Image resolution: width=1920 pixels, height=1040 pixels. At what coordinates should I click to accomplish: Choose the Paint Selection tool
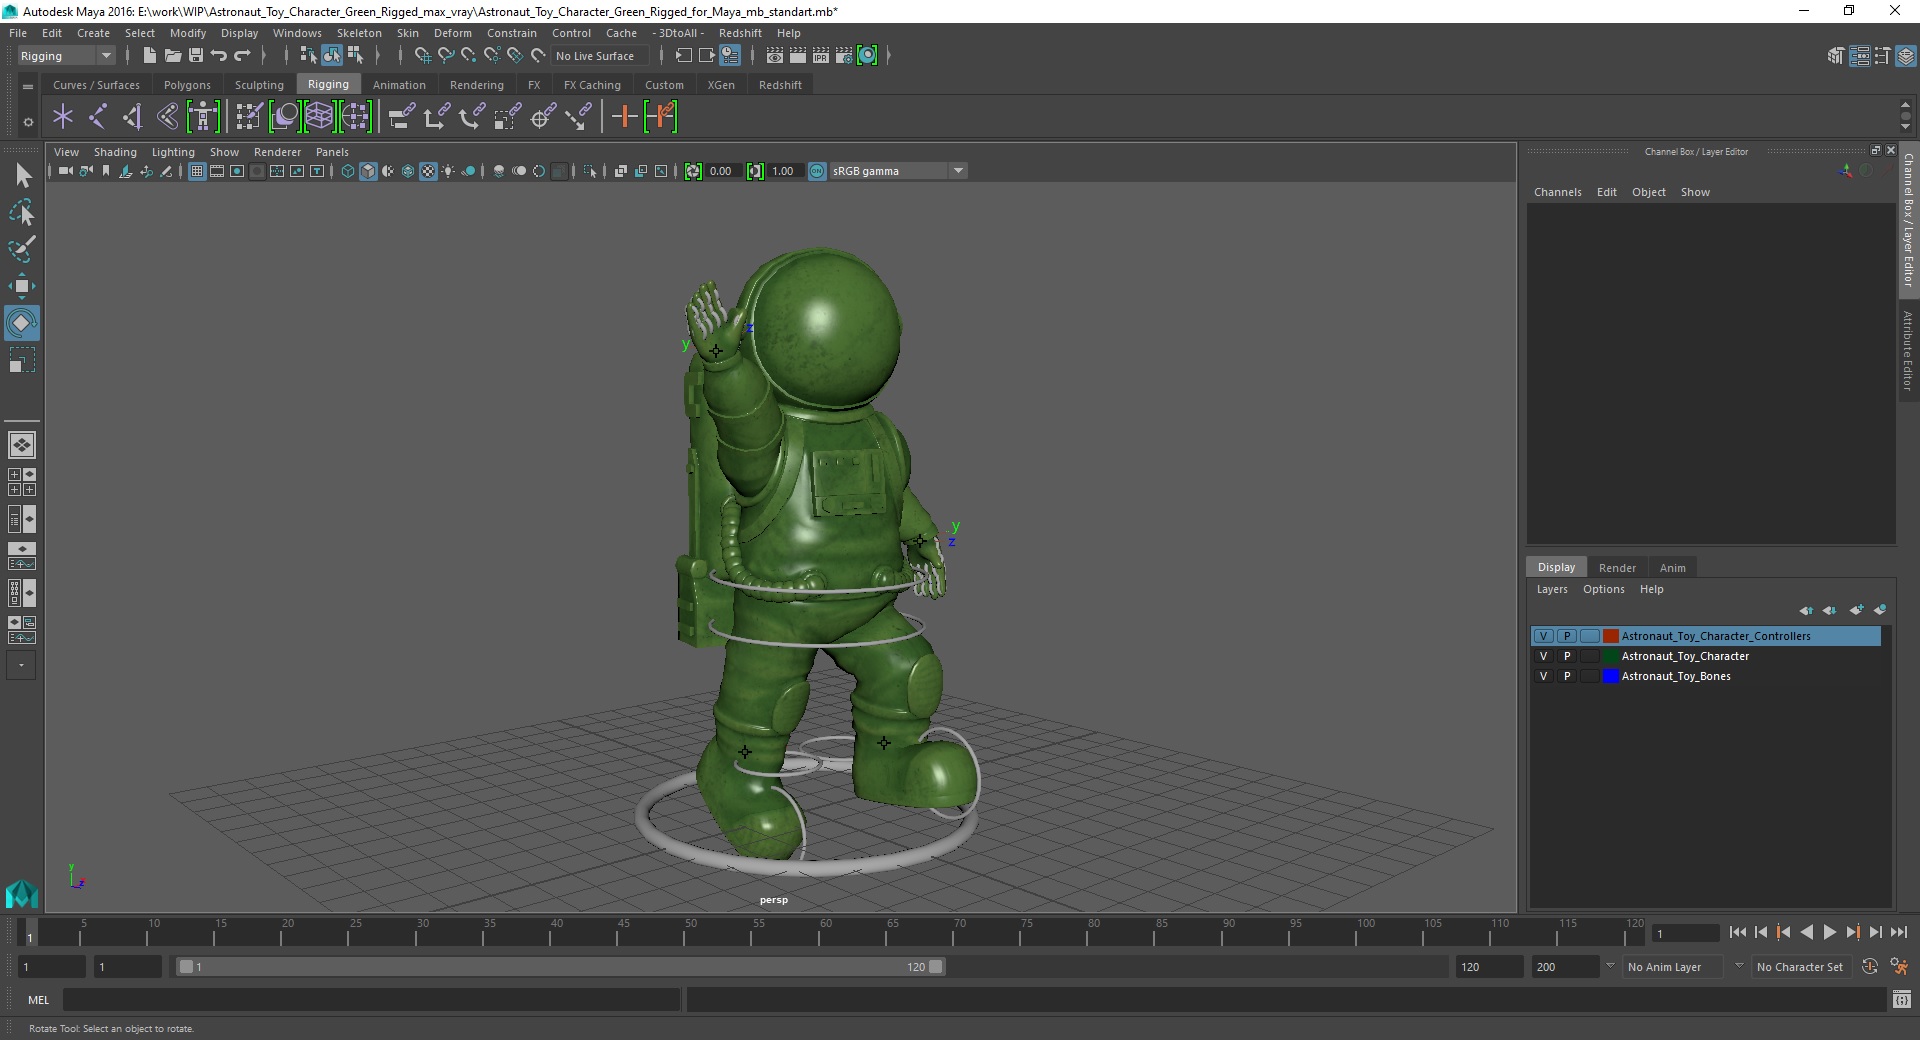[x=22, y=249]
